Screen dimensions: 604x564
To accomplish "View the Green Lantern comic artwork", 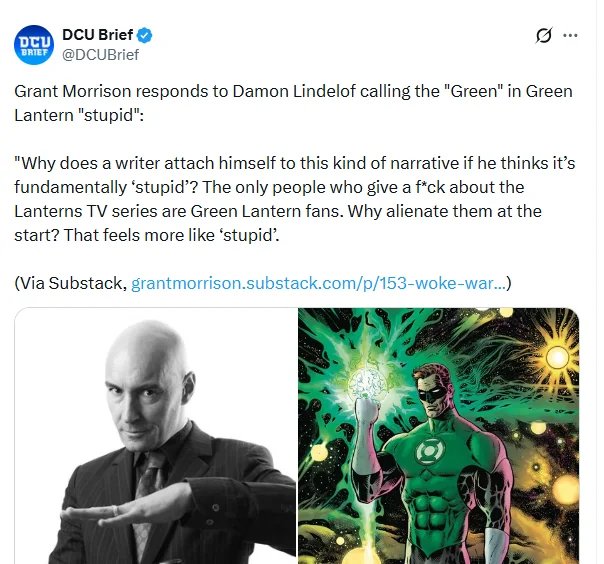I will [x=439, y=436].
